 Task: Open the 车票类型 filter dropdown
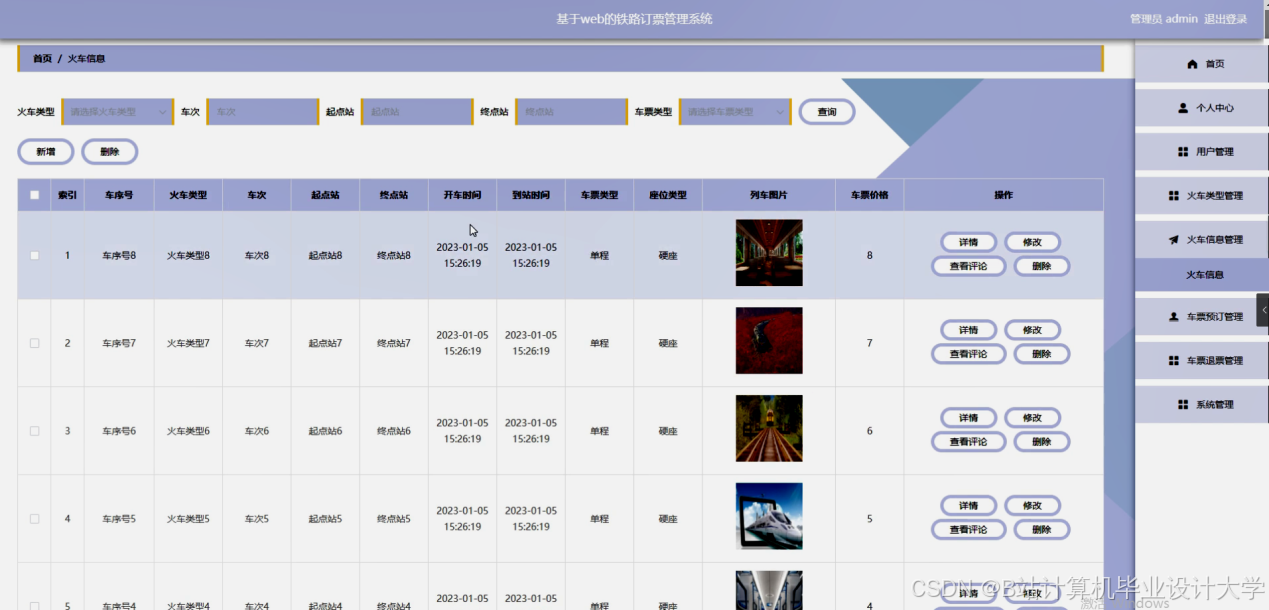pos(735,112)
